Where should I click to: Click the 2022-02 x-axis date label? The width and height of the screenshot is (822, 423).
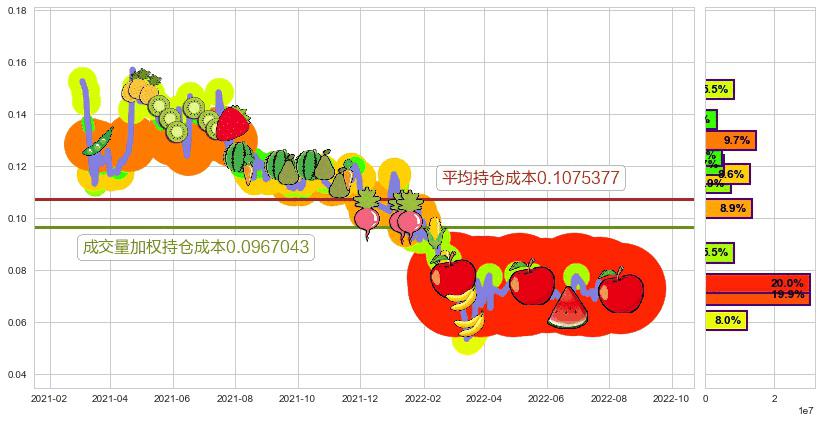click(x=422, y=399)
